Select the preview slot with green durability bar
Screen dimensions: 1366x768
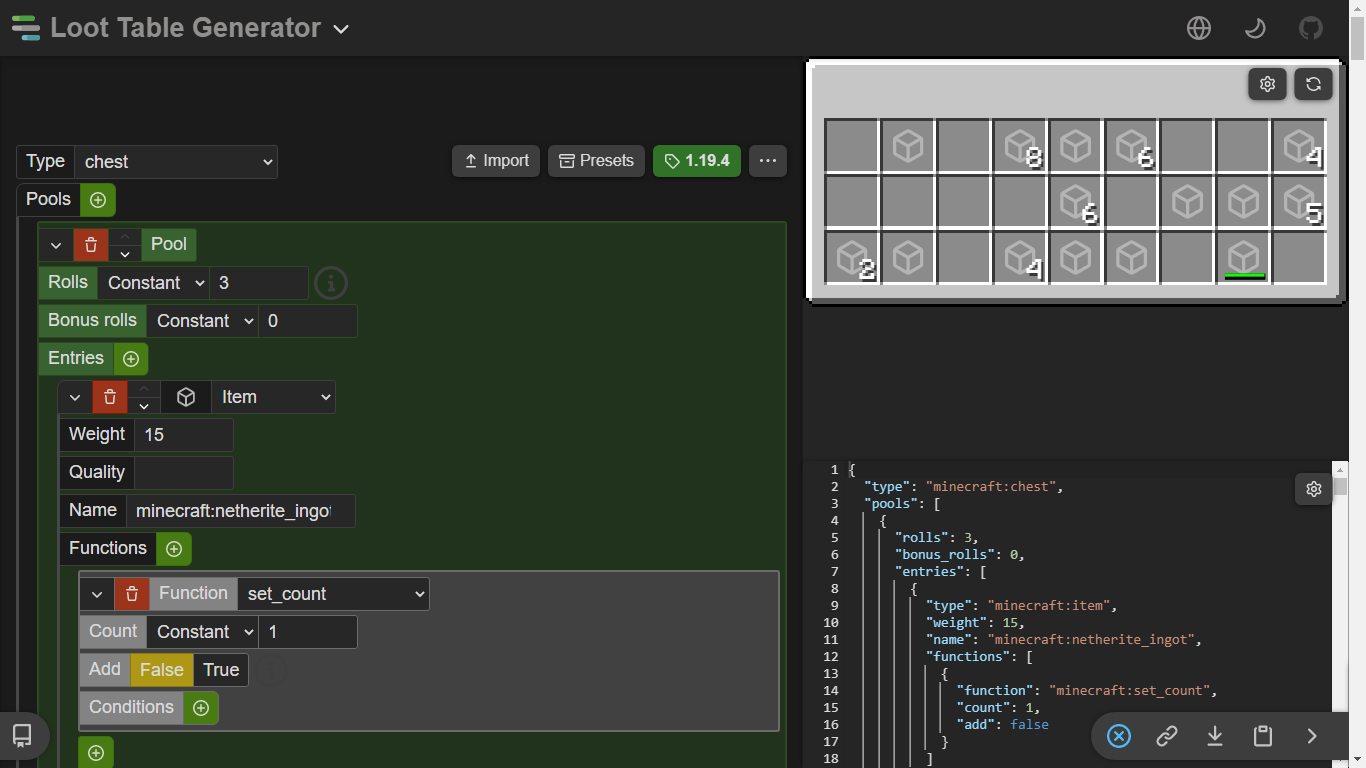1243,258
